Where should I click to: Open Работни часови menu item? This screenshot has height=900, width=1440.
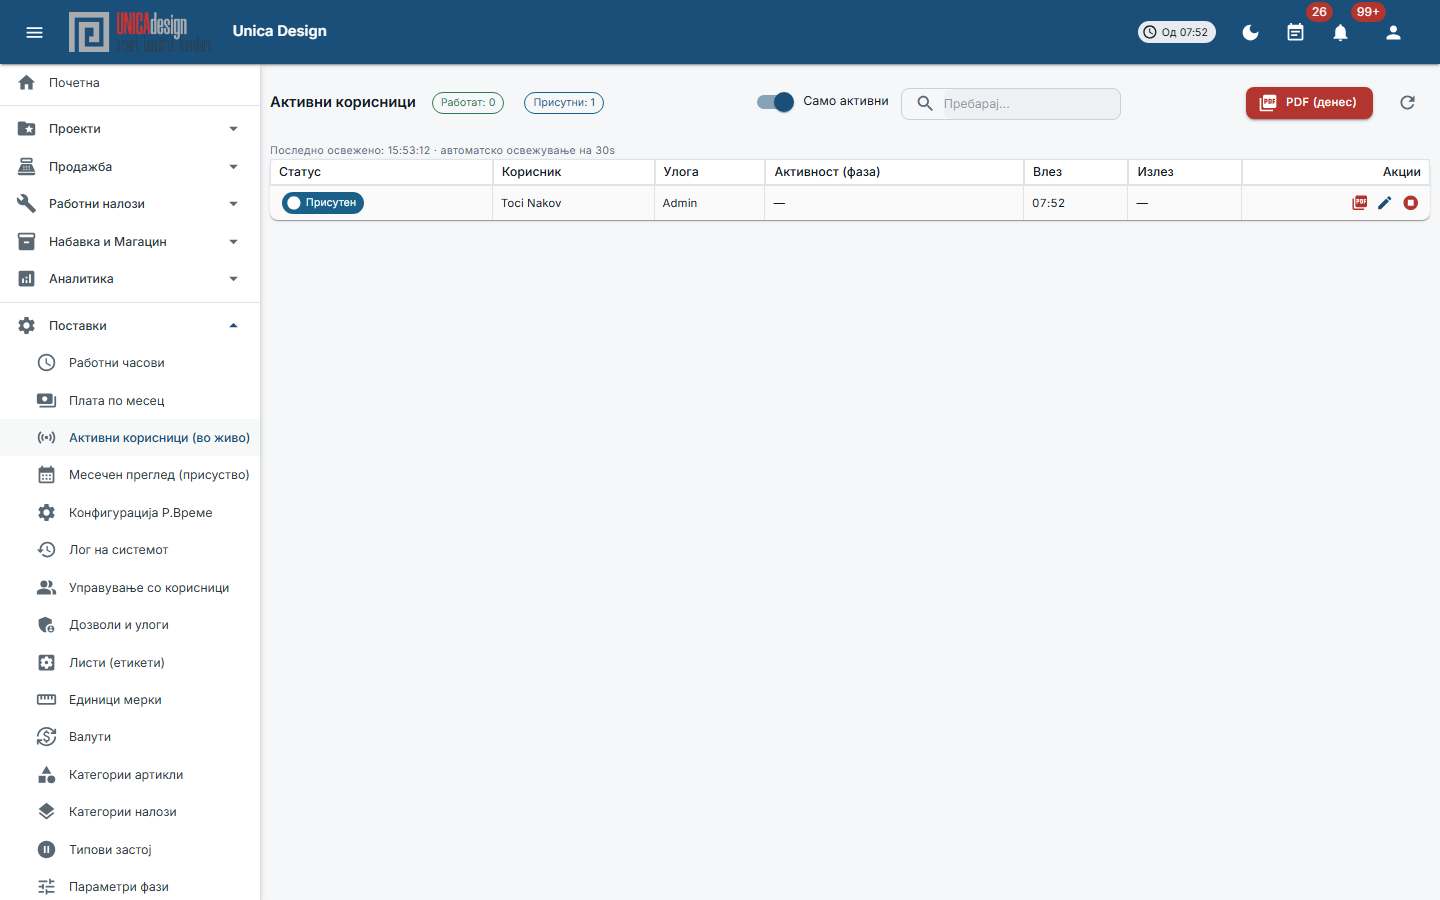pos(130,363)
